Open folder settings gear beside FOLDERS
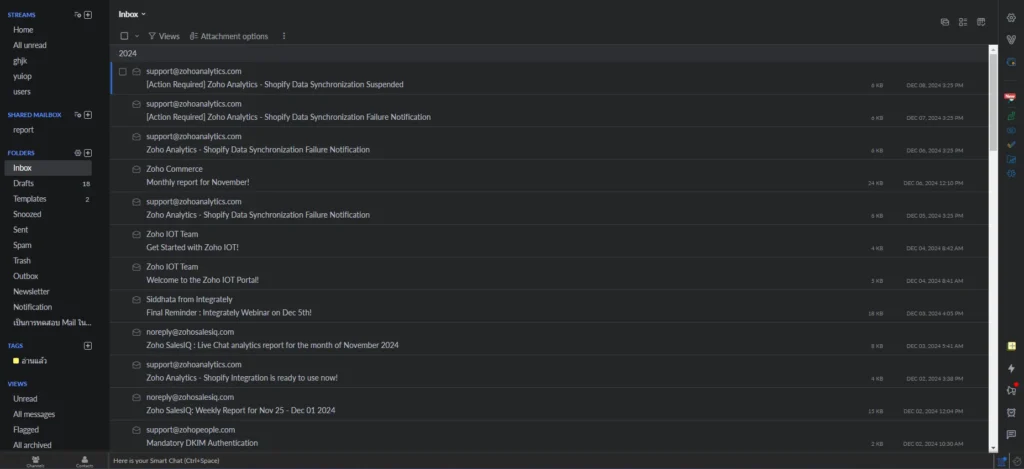This screenshot has width=1024, height=469. [x=78, y=153]
